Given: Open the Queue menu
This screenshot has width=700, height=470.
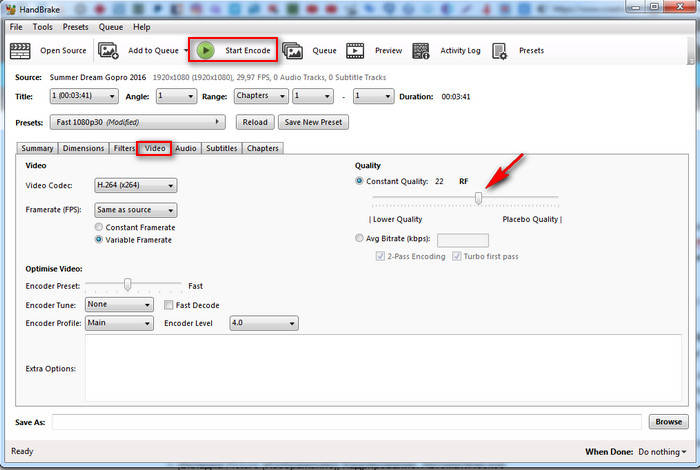Looking at the screenshot, I should 111,27.
